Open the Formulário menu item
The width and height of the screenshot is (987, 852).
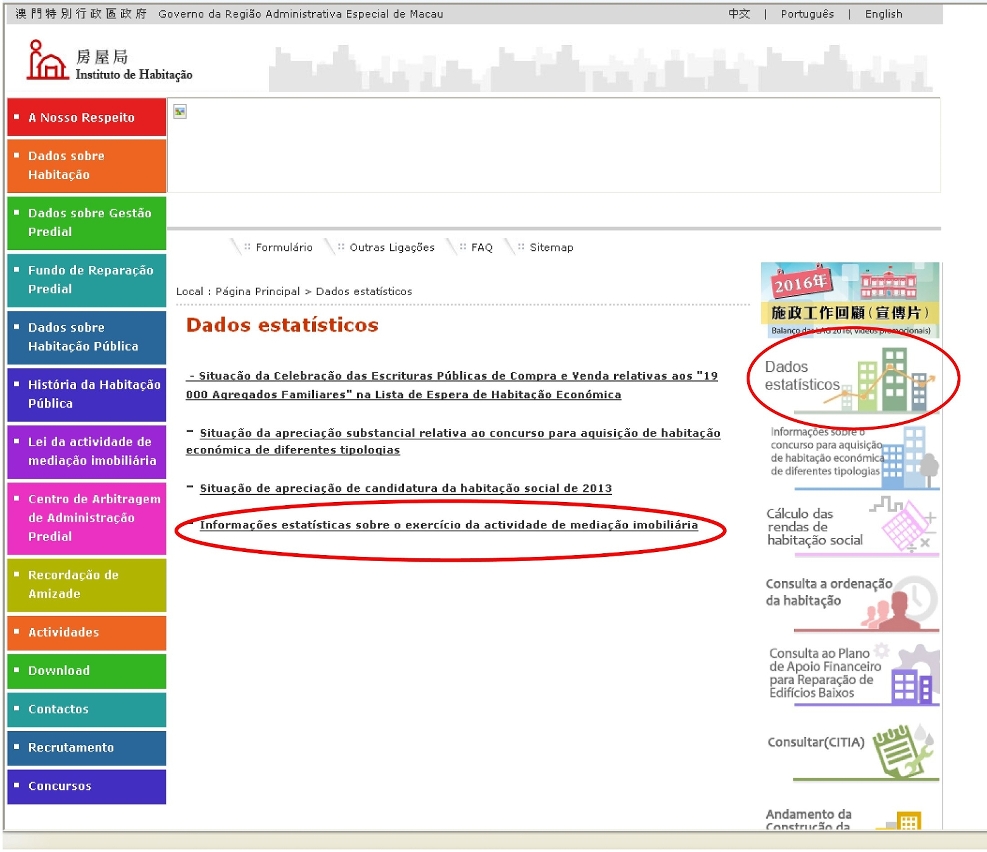pyautogui.click(x=284, y=248)
